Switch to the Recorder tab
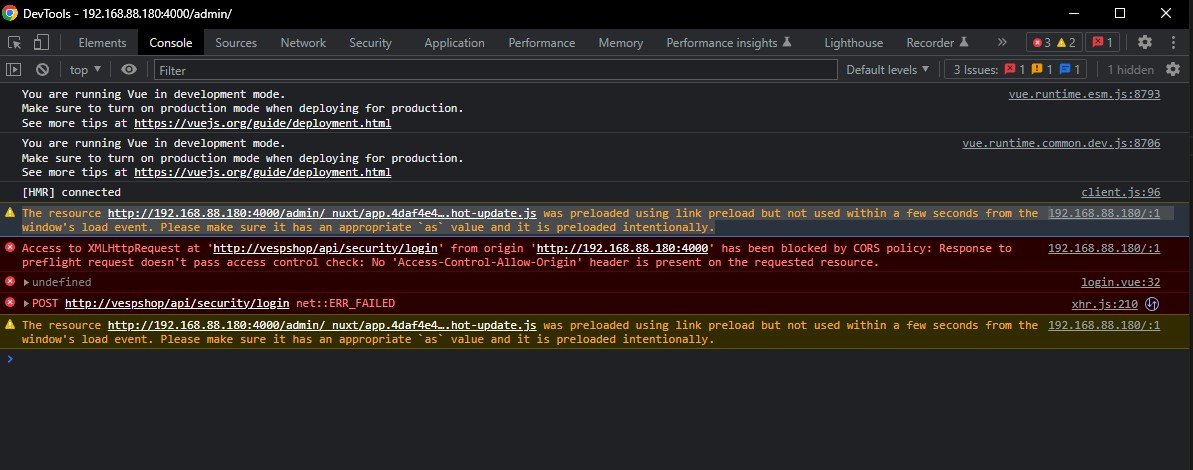 937,43
